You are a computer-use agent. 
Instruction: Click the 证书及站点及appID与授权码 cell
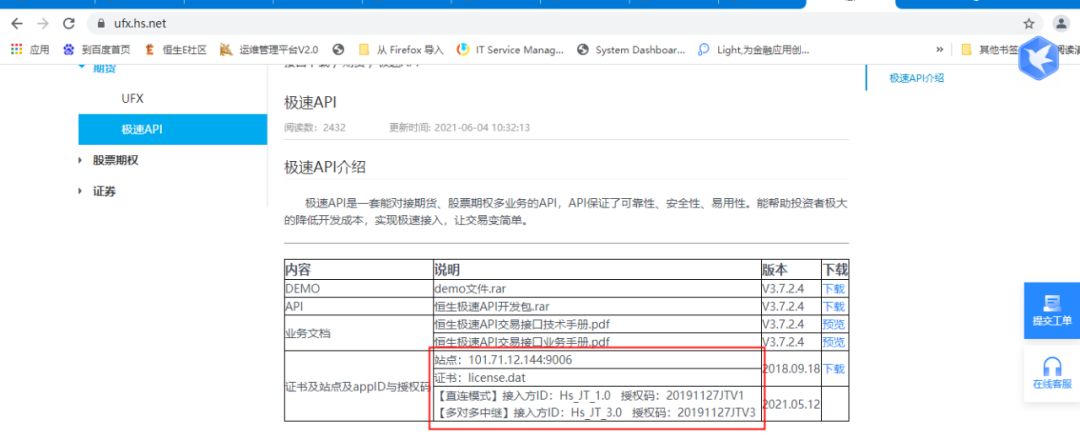(x=358, y=386)
